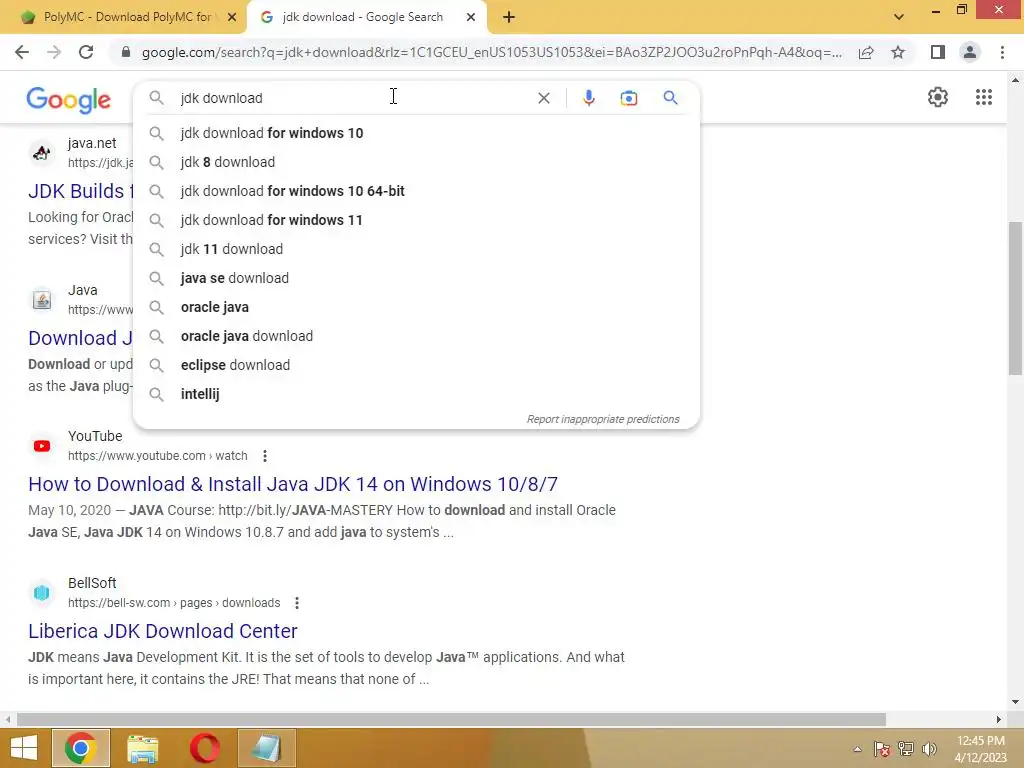Open the taskbar clock and date
This screenshot has height=768, width=1024.
coord(980,749)
